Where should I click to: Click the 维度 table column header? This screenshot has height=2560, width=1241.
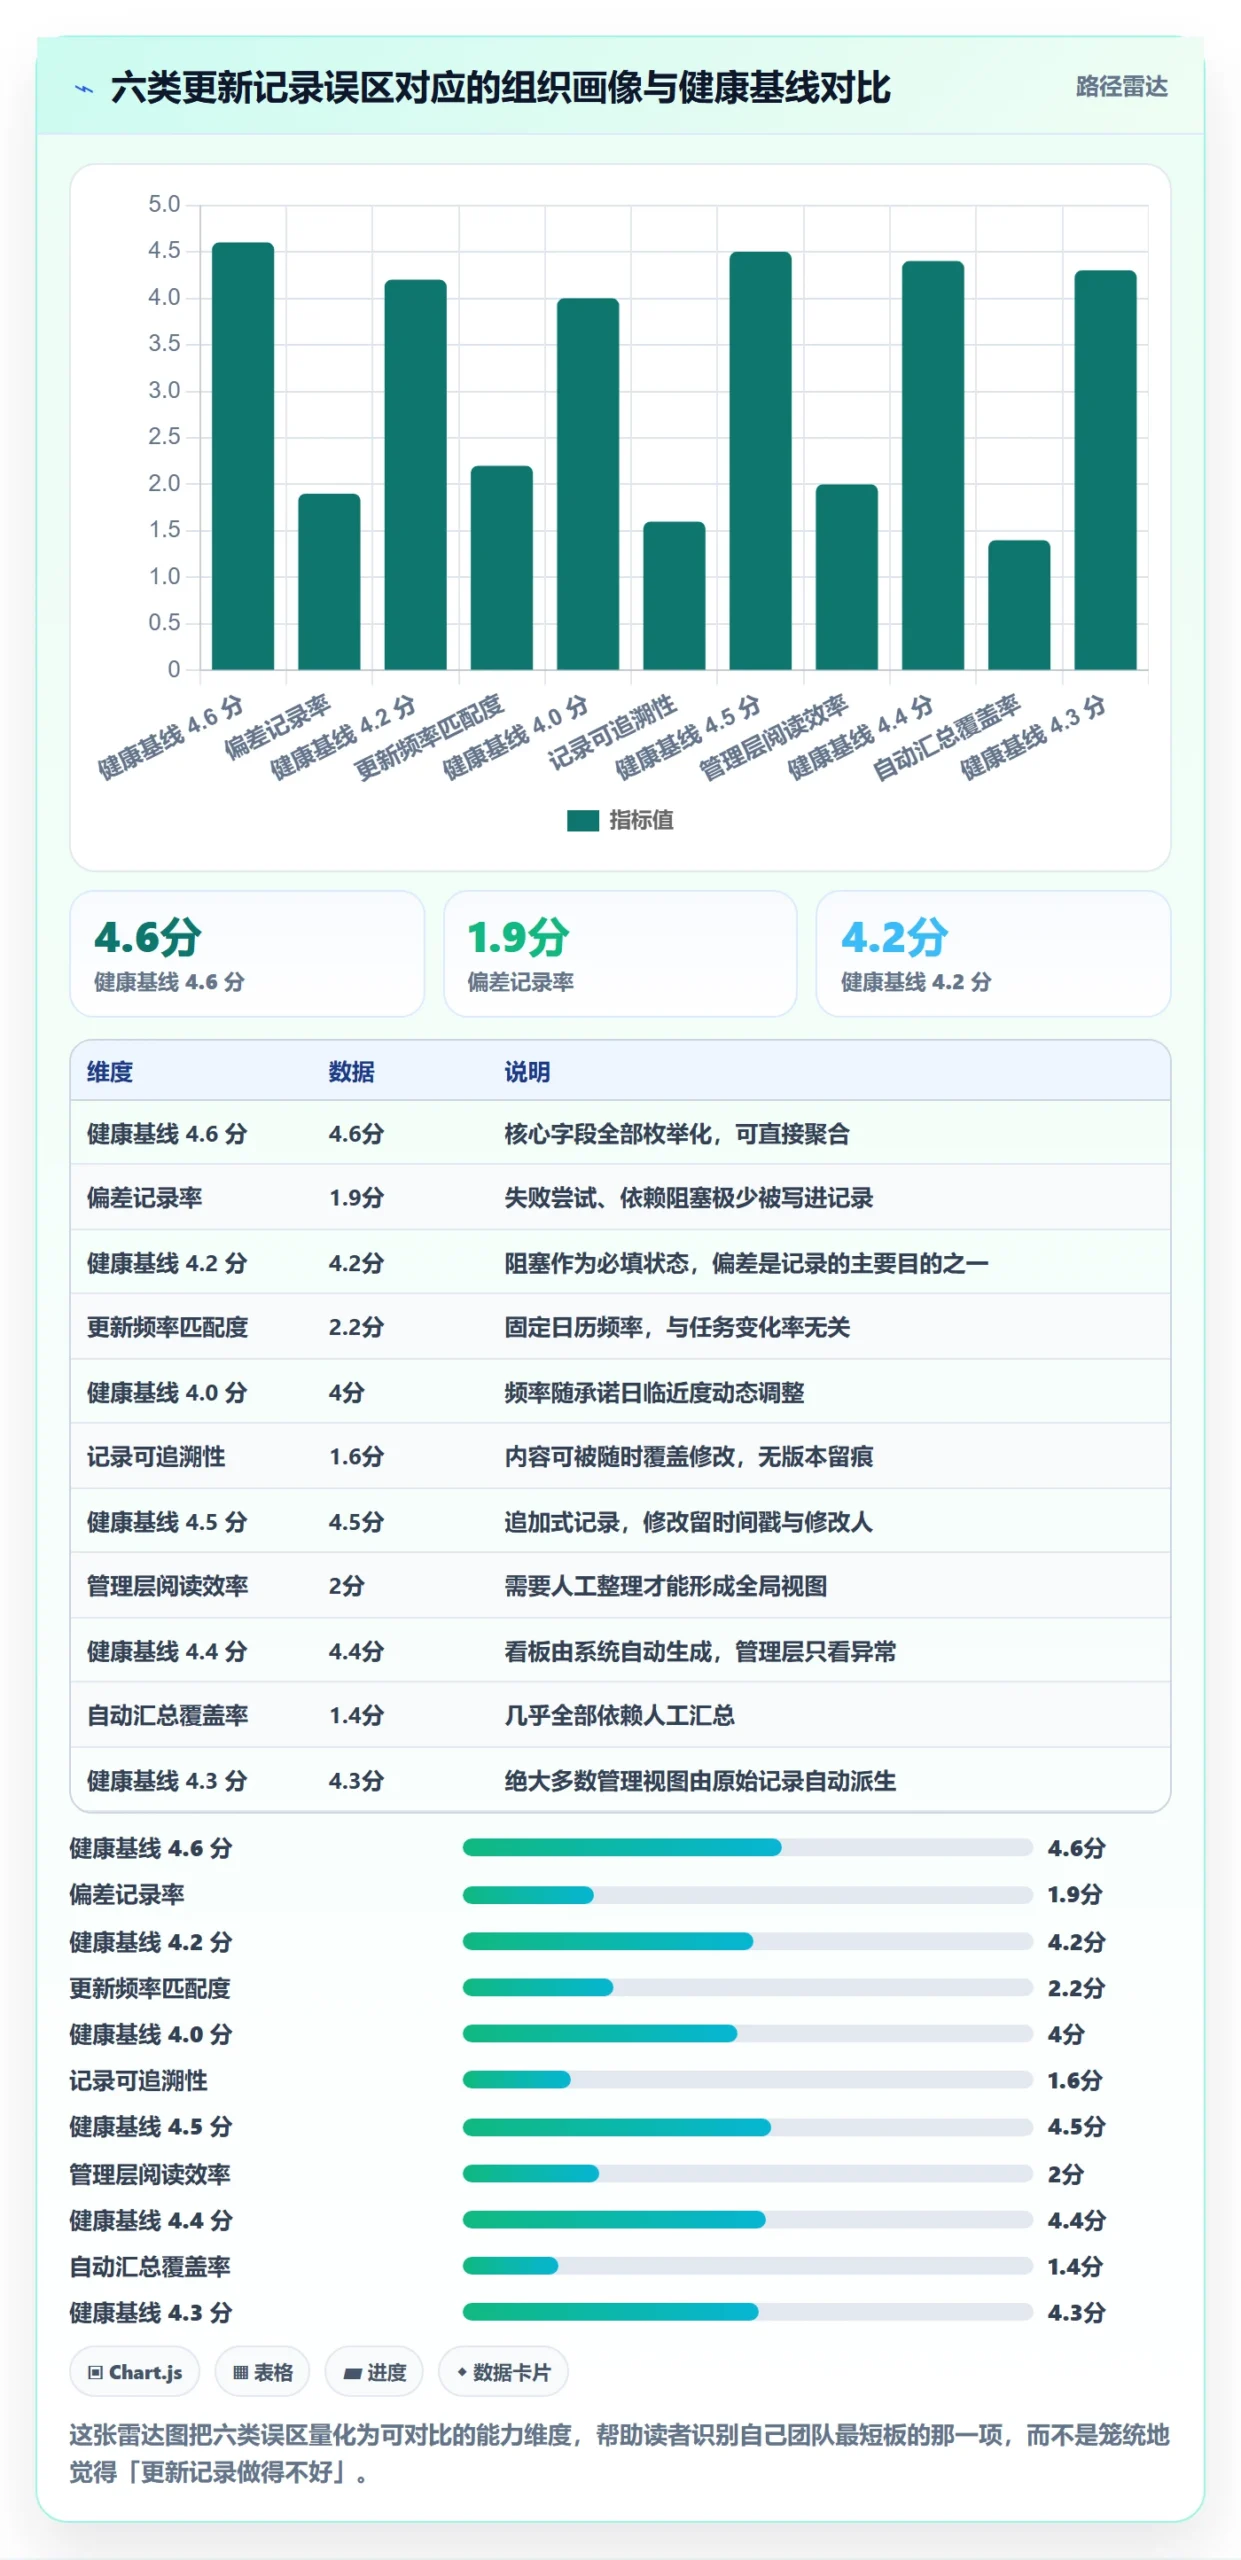pos(110,1072)
